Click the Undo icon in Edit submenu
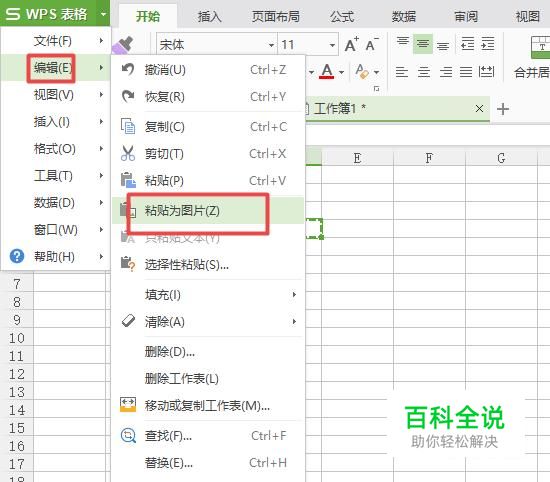Screen dimensions: 550x482 [128, 69]
